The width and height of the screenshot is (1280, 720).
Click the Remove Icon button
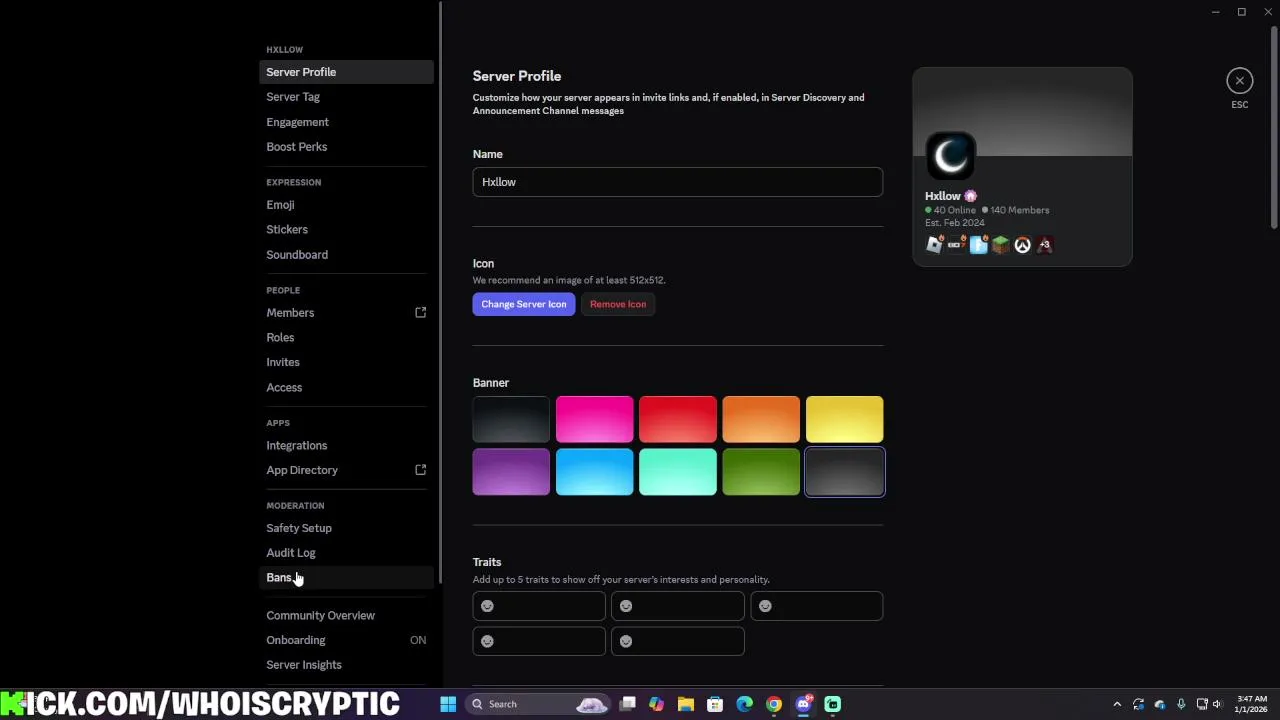618,304
